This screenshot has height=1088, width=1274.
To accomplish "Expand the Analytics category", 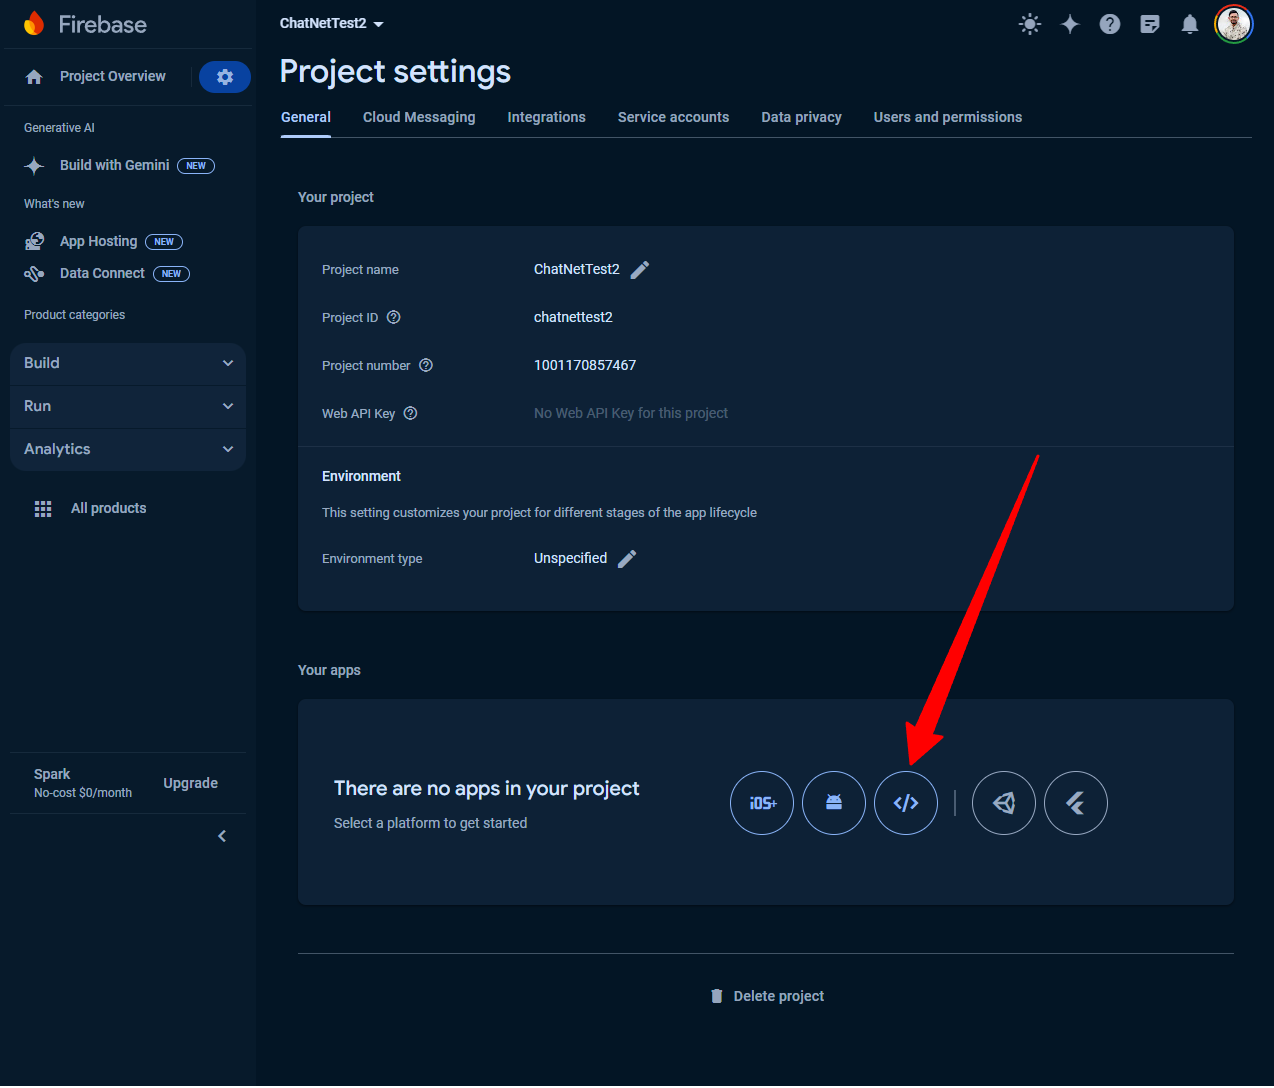I will click(128, 449).
